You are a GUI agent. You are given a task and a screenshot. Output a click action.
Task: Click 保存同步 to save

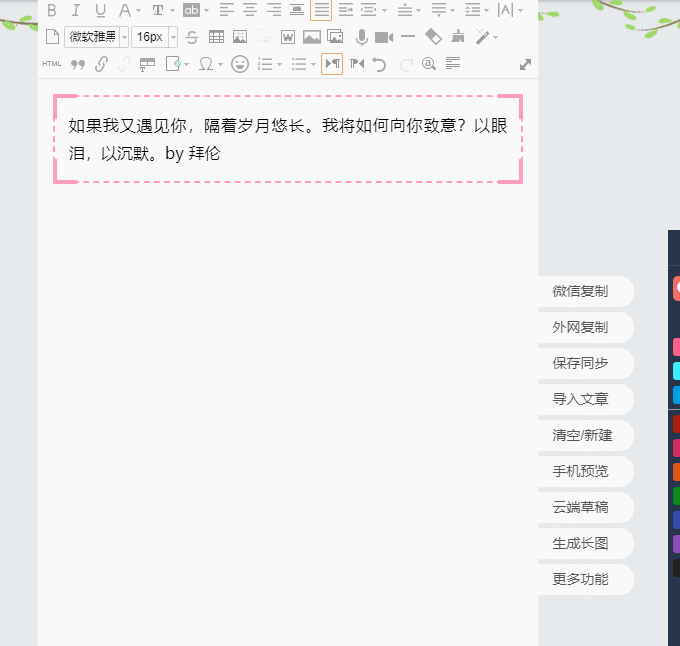[585, 363]
